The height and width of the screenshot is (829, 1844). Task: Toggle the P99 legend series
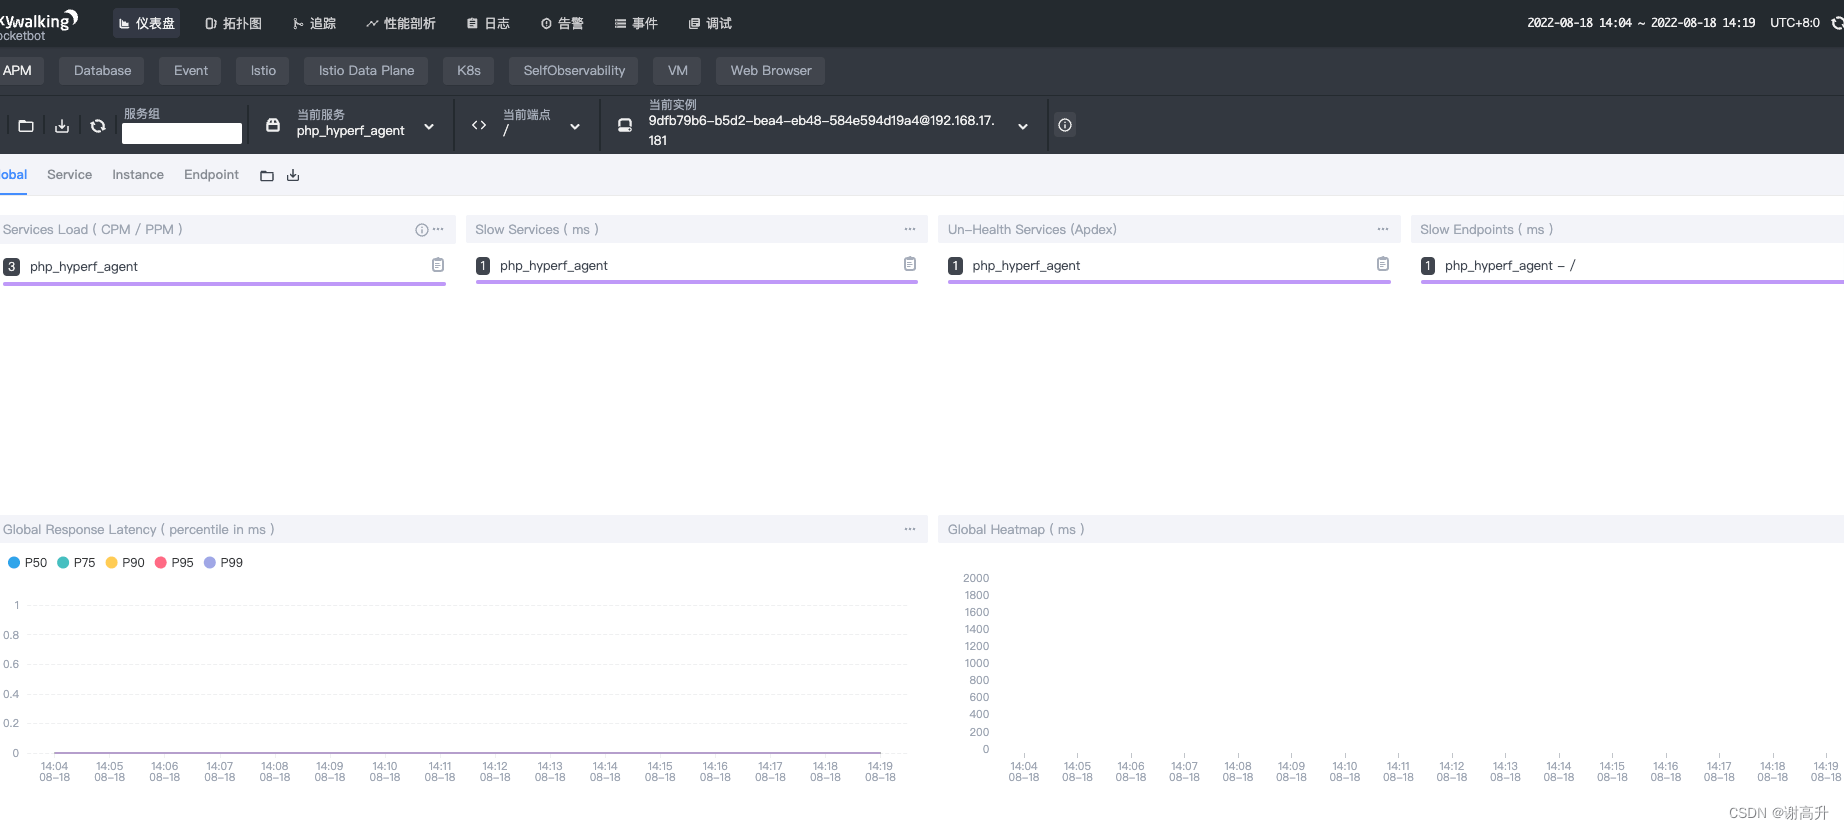[x=224, y=562]
